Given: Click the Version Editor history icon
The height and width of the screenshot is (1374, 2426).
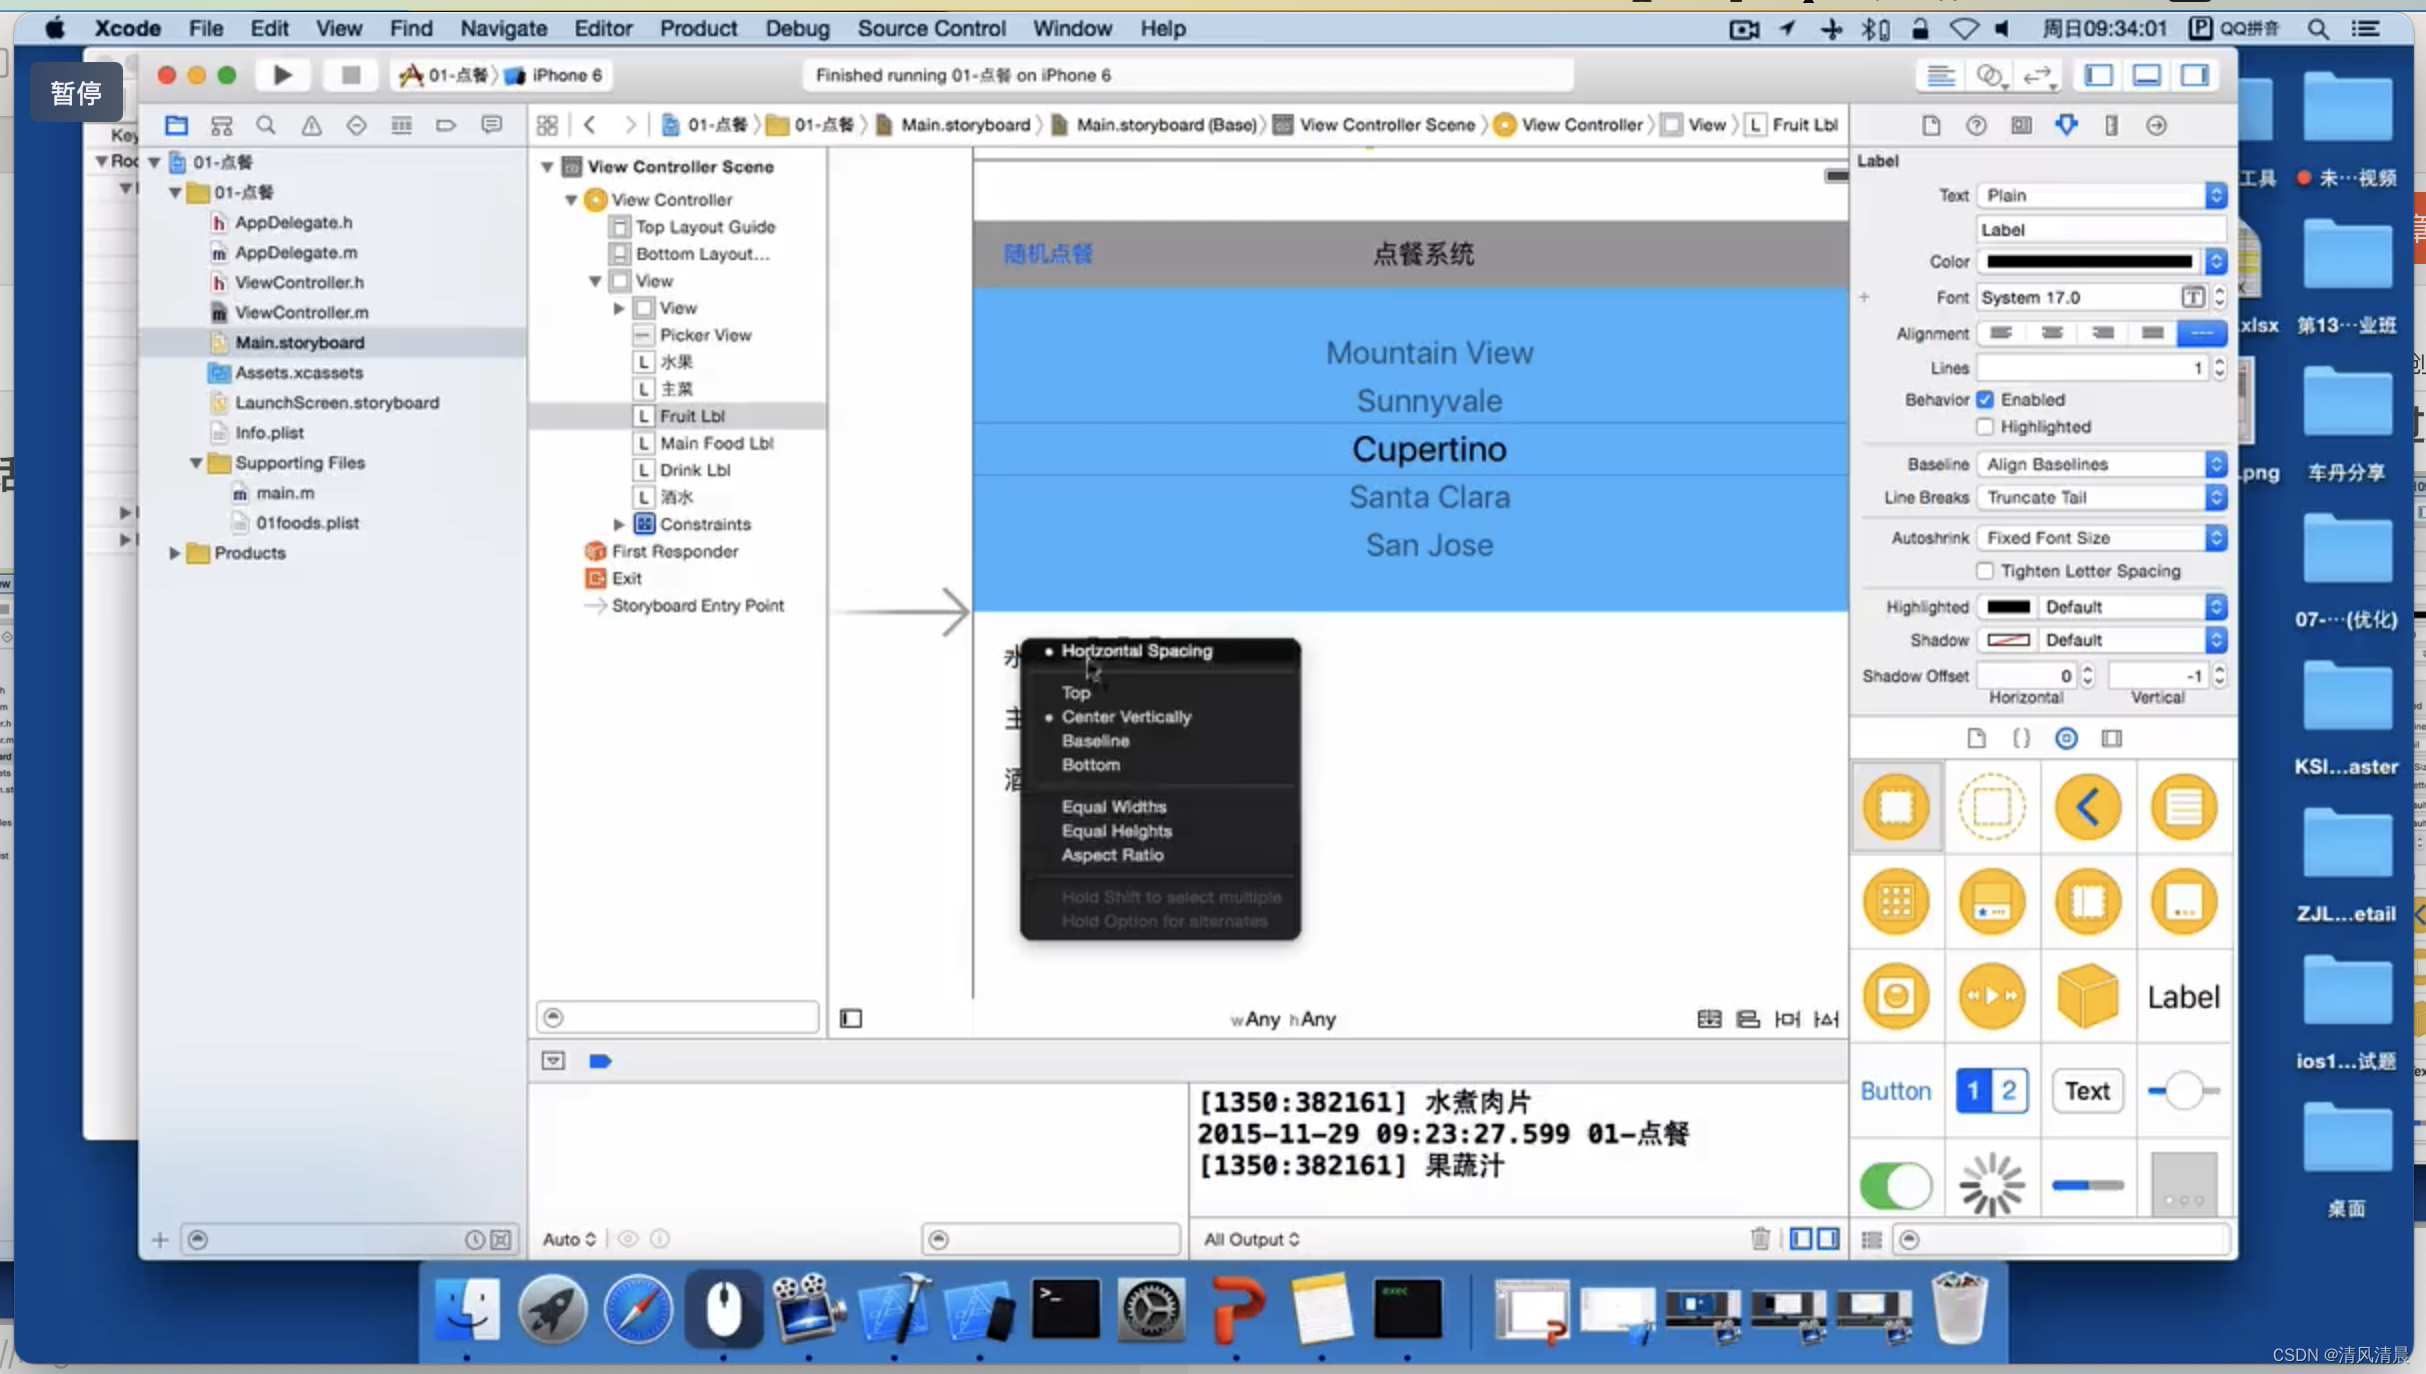Looking at the screenshot, I should point(2039,75).
